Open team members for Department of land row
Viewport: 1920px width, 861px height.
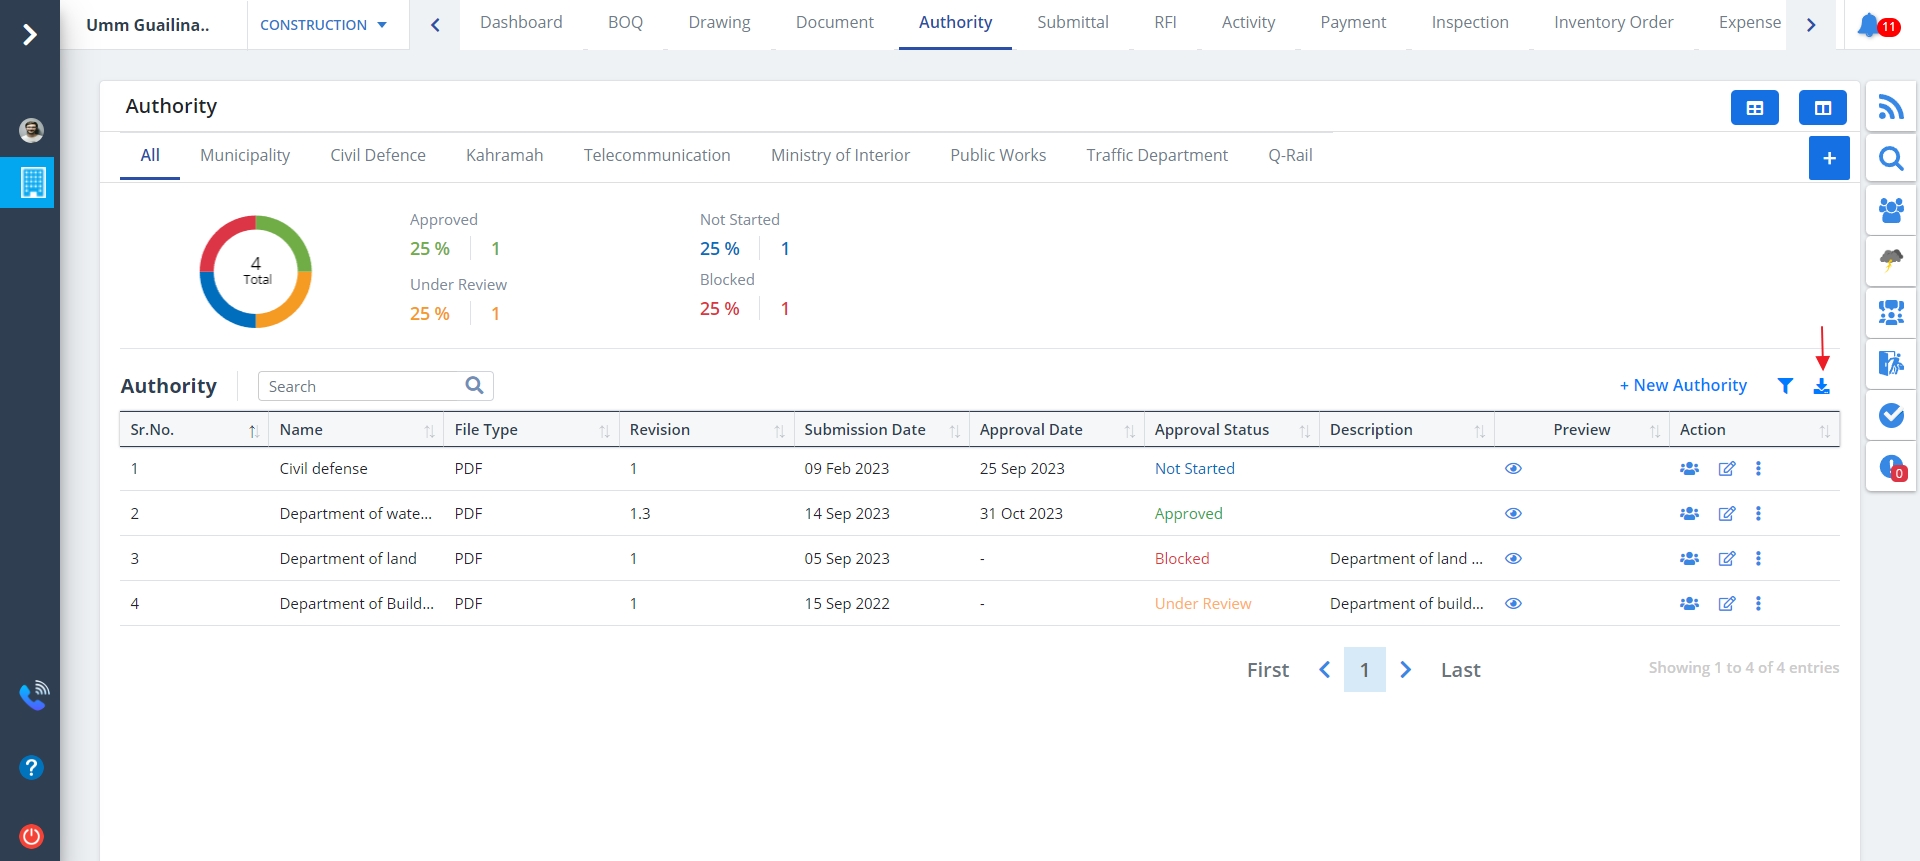click(x=1689, y=559)
